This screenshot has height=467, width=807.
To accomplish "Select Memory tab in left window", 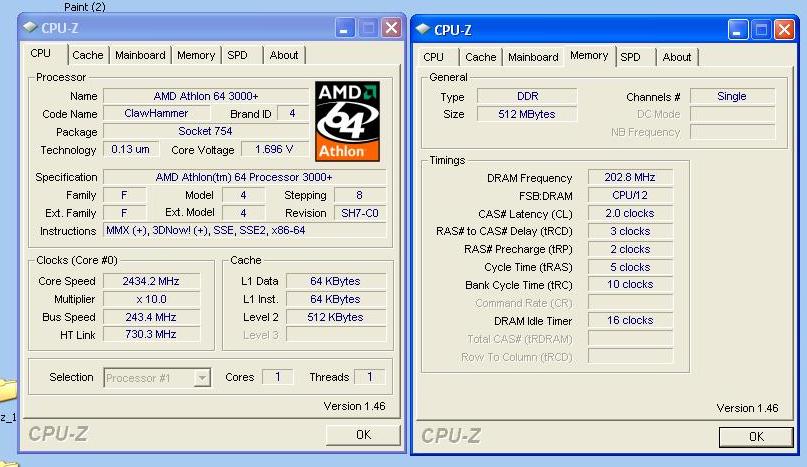I will click(196, 55).
